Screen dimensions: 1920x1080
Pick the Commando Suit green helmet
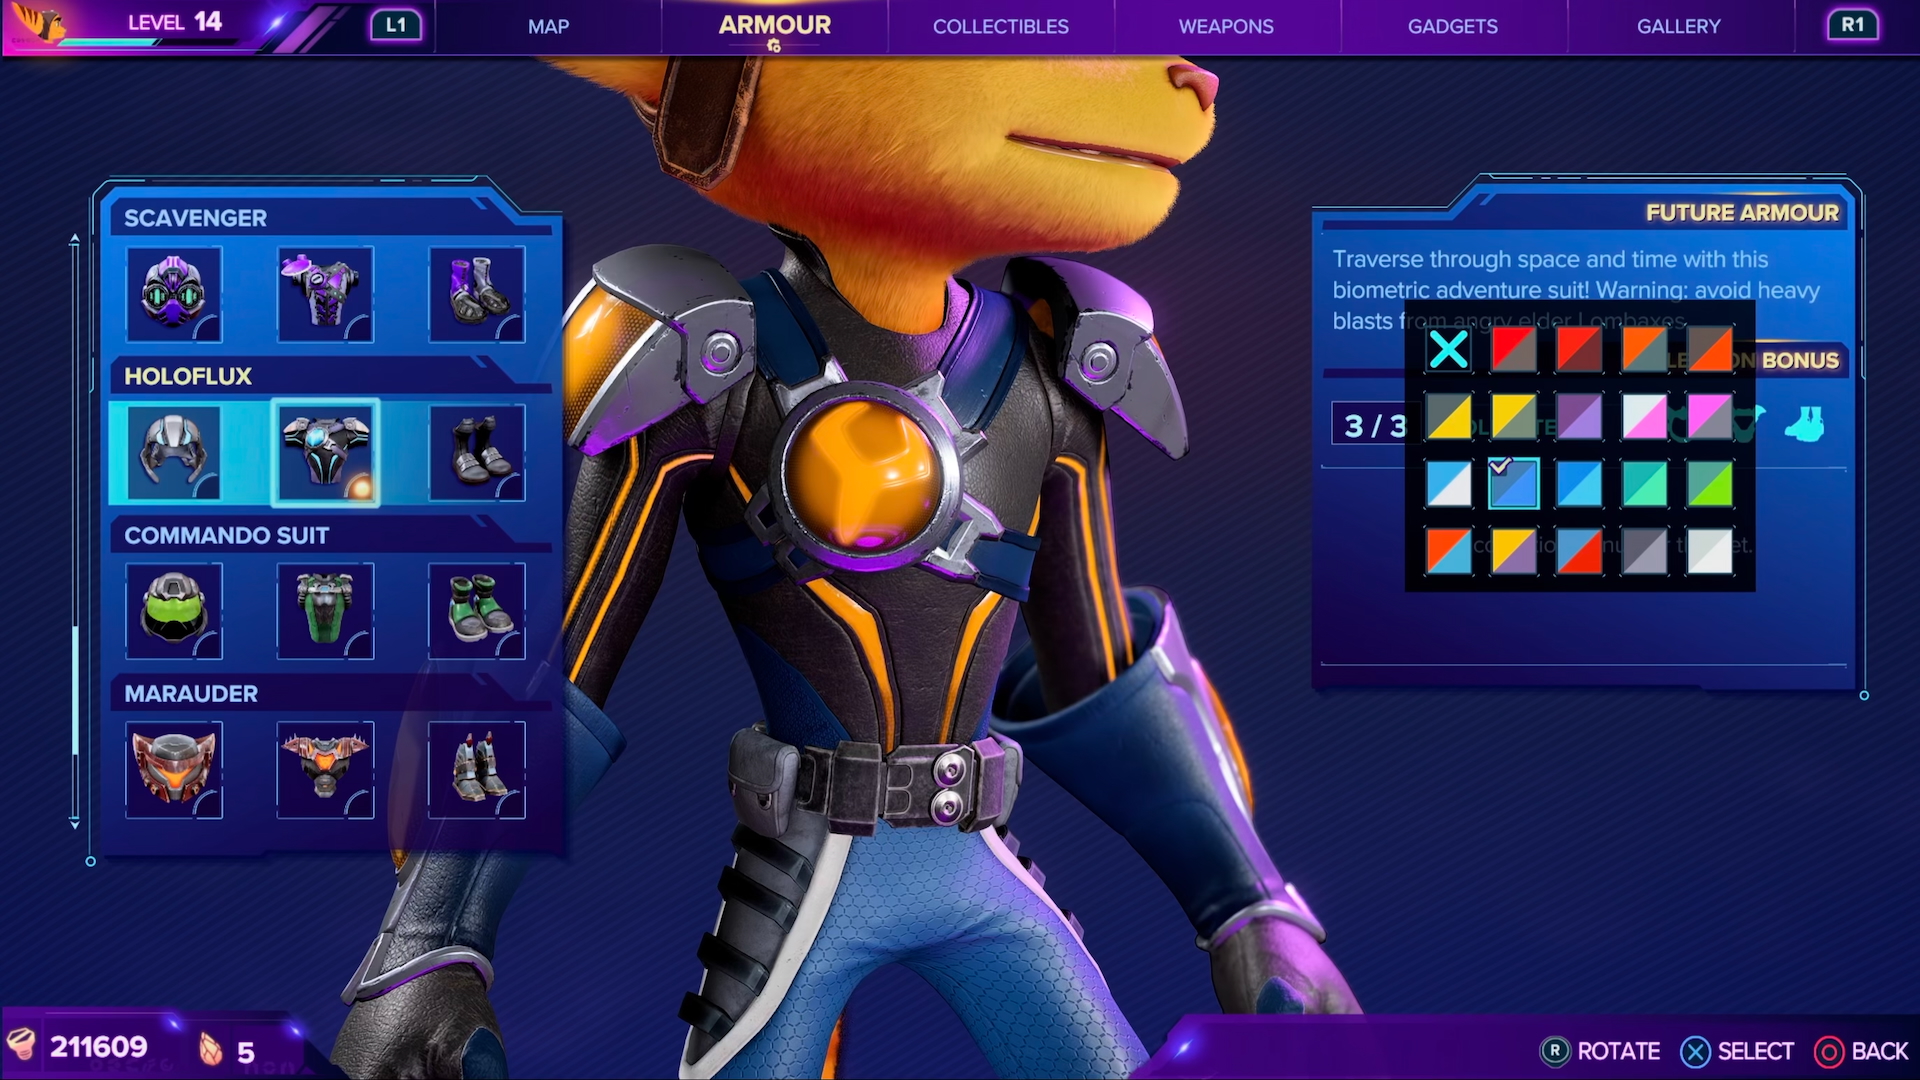[174, 611]
